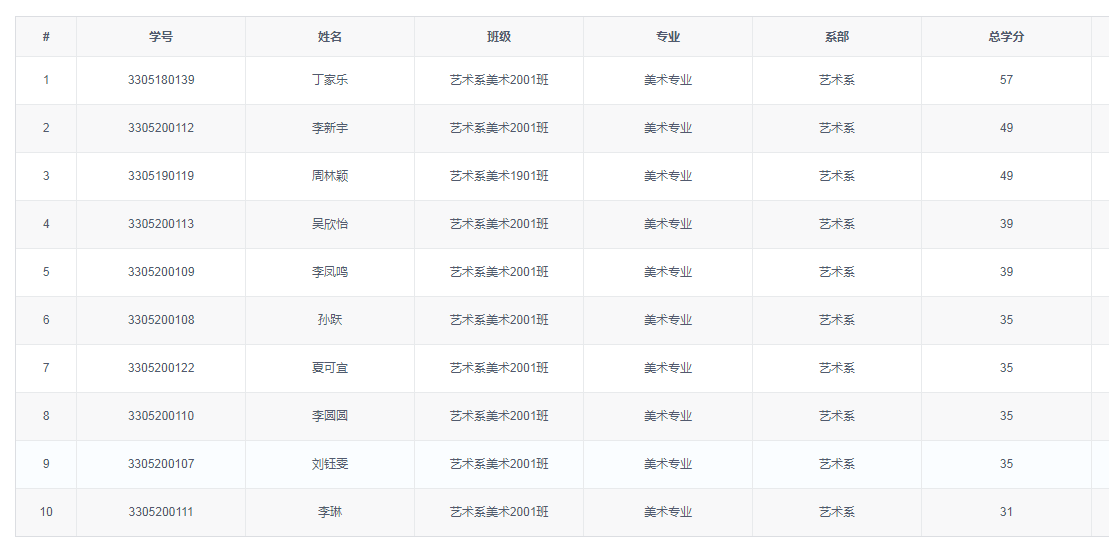Click the 班级 column header
The height and width of the screenshot is (548, 1109).
point(499,37)
